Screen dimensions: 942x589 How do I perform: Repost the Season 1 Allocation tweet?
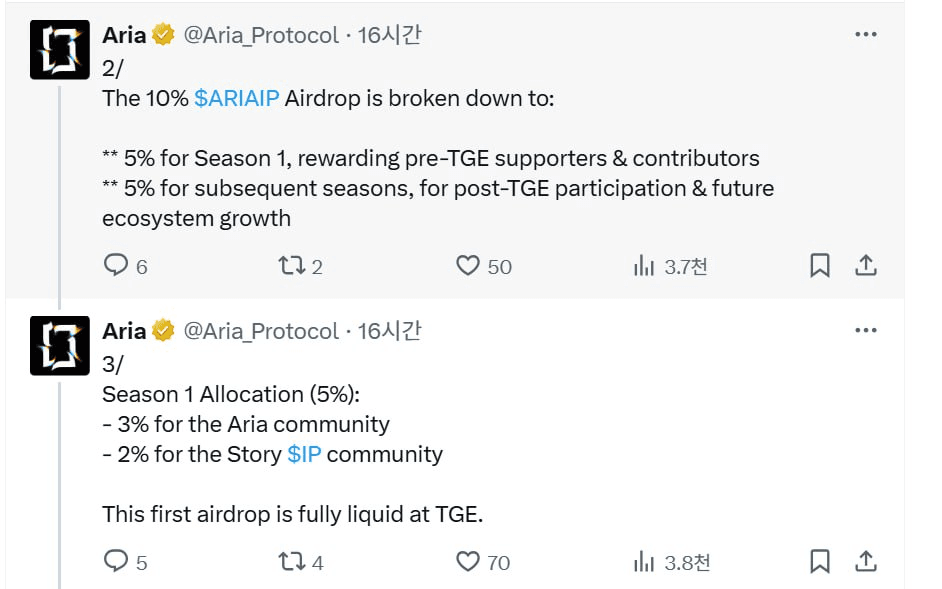(292, 561)
